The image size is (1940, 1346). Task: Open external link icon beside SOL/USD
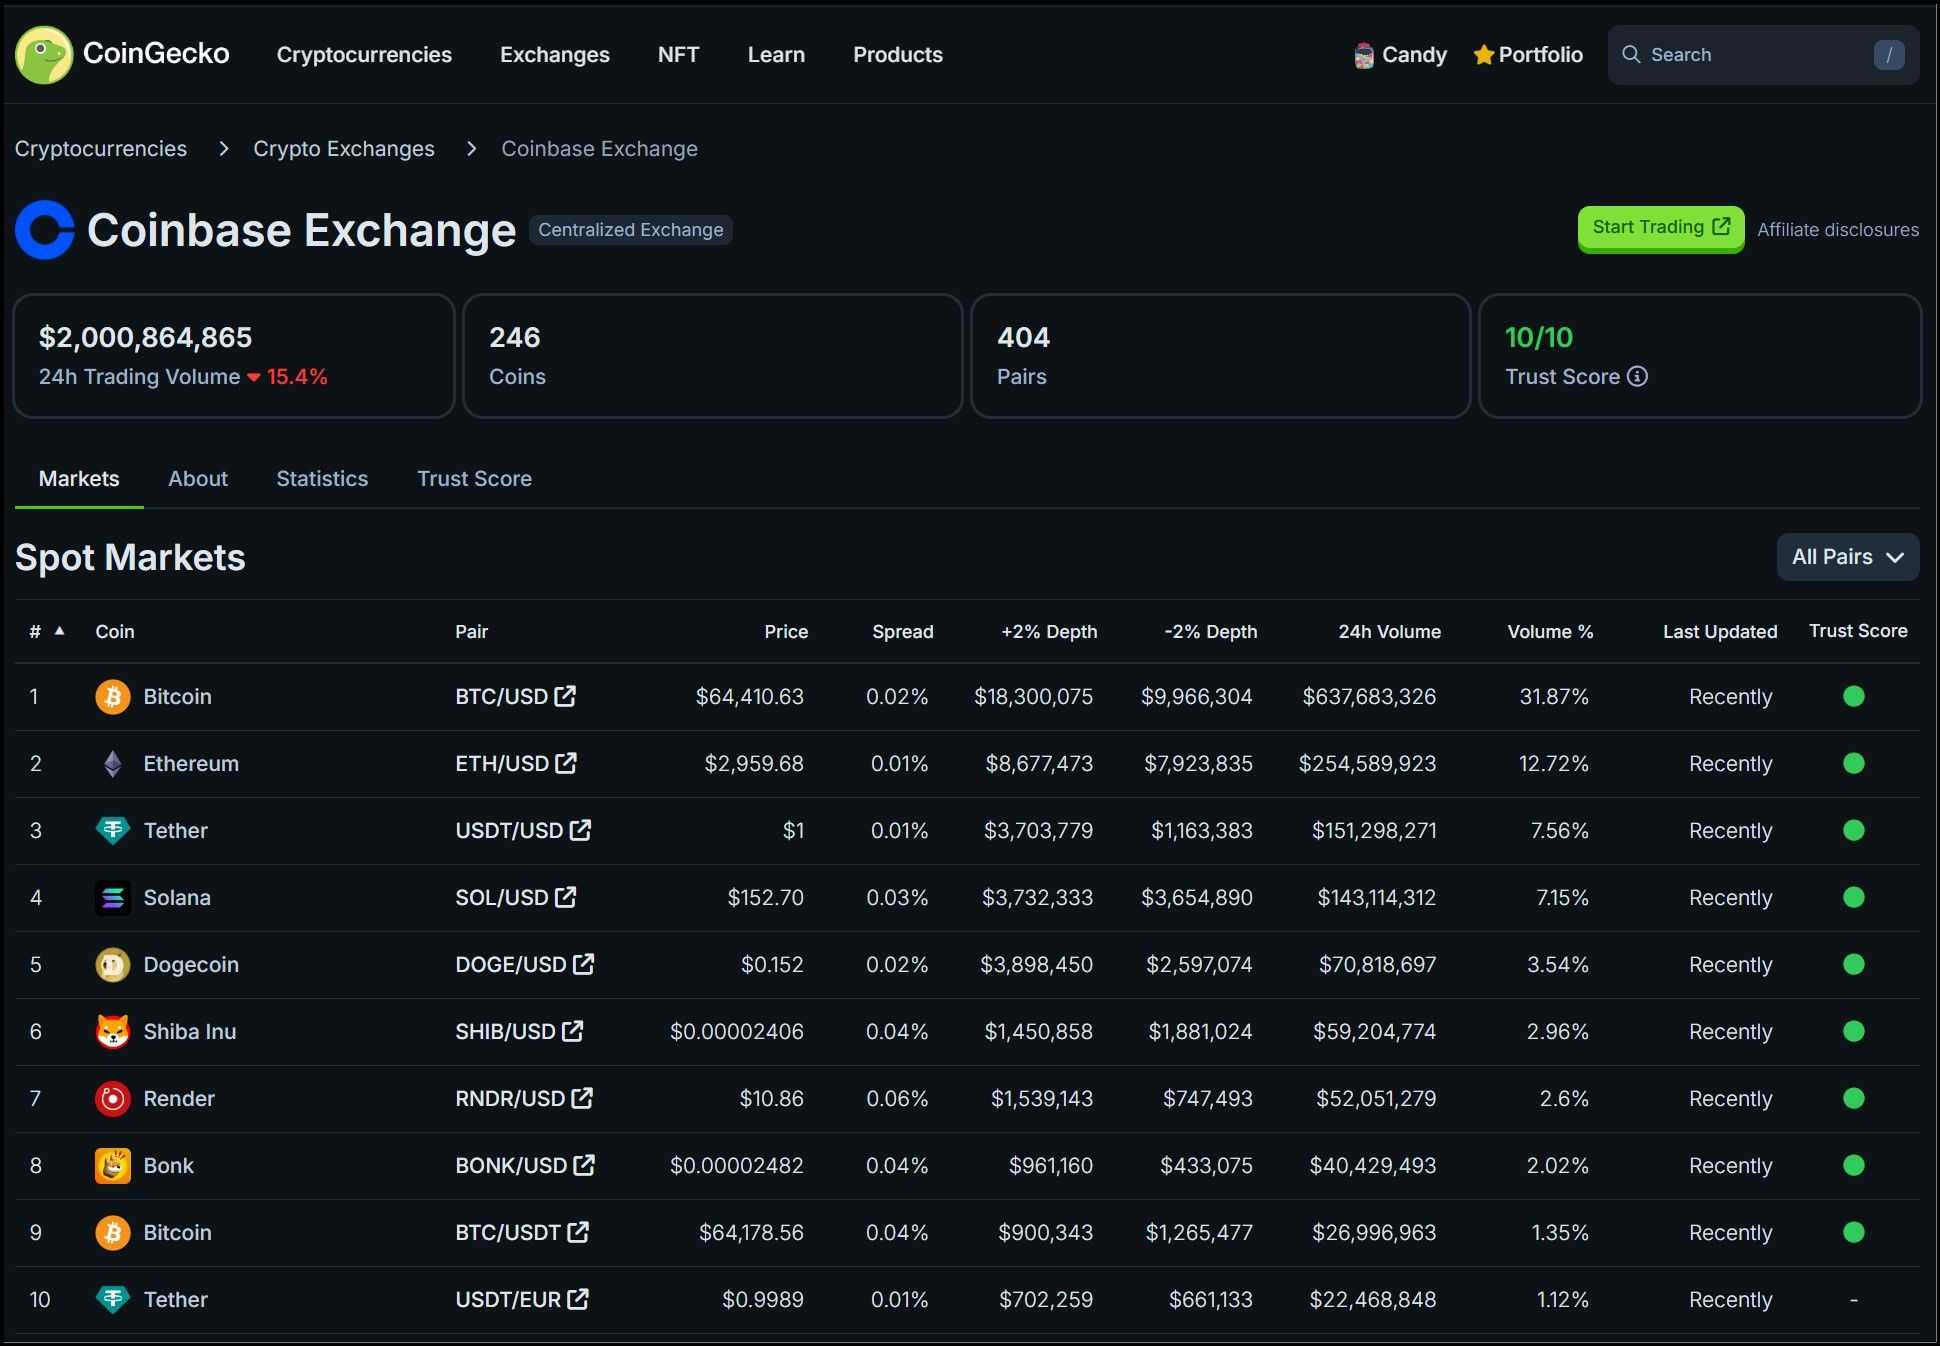(566, 897)
